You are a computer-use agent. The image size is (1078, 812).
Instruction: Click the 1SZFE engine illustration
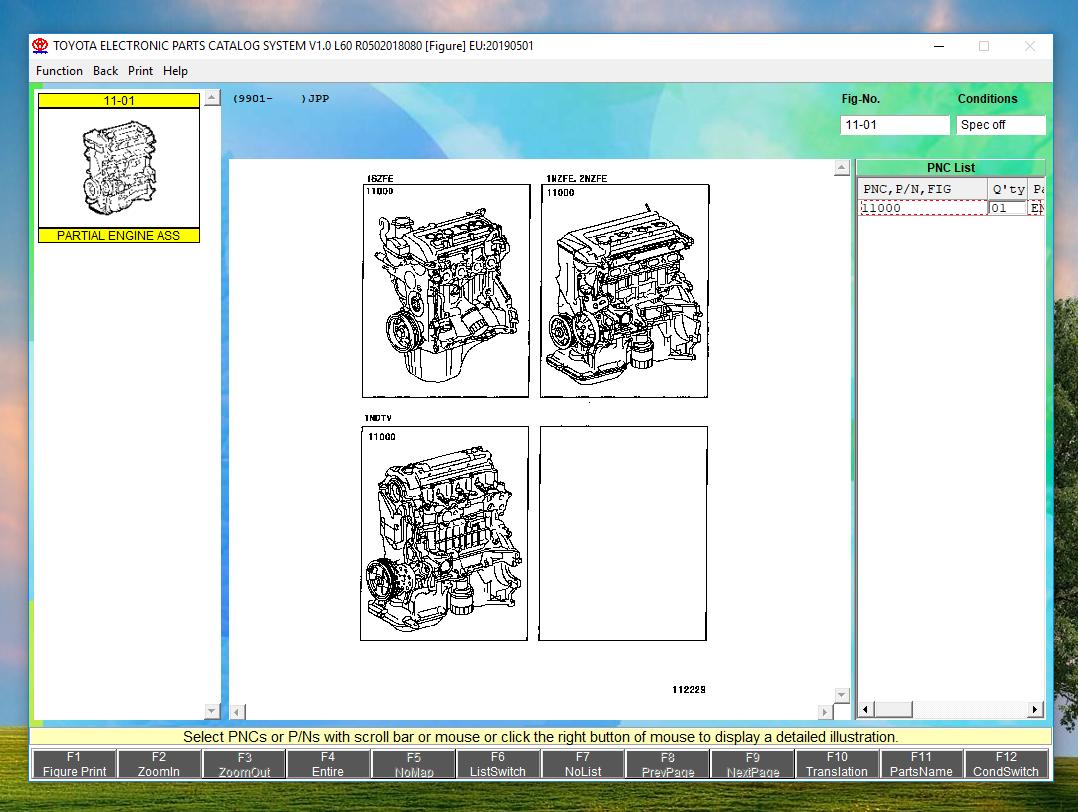click(446, 291)
